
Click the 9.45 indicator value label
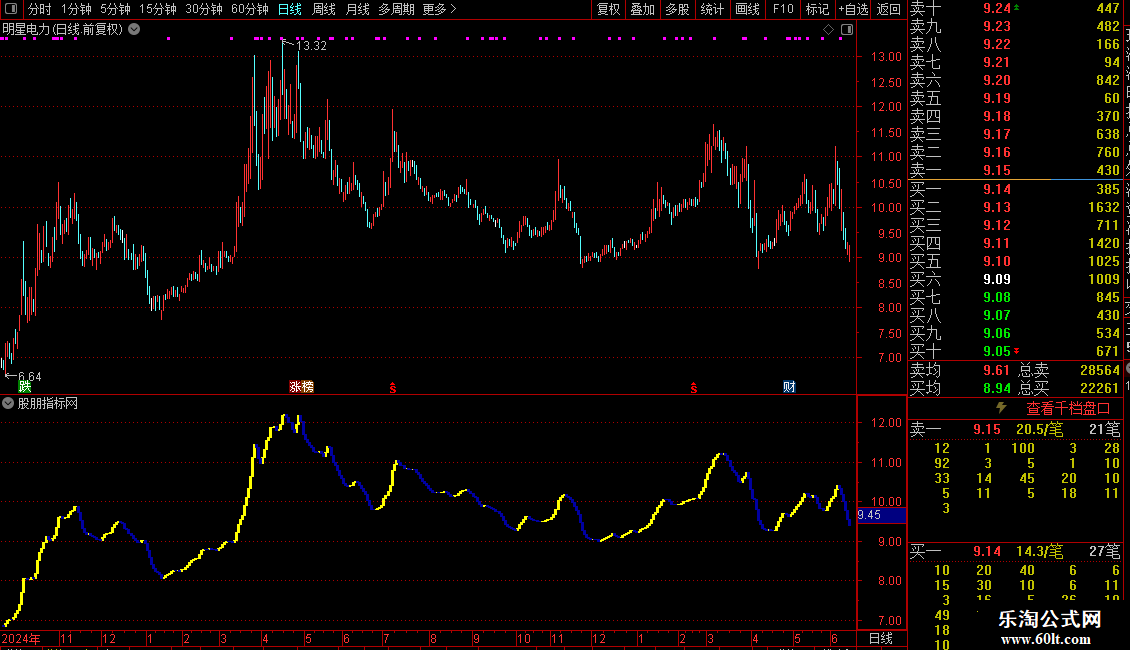coord(881,515)
